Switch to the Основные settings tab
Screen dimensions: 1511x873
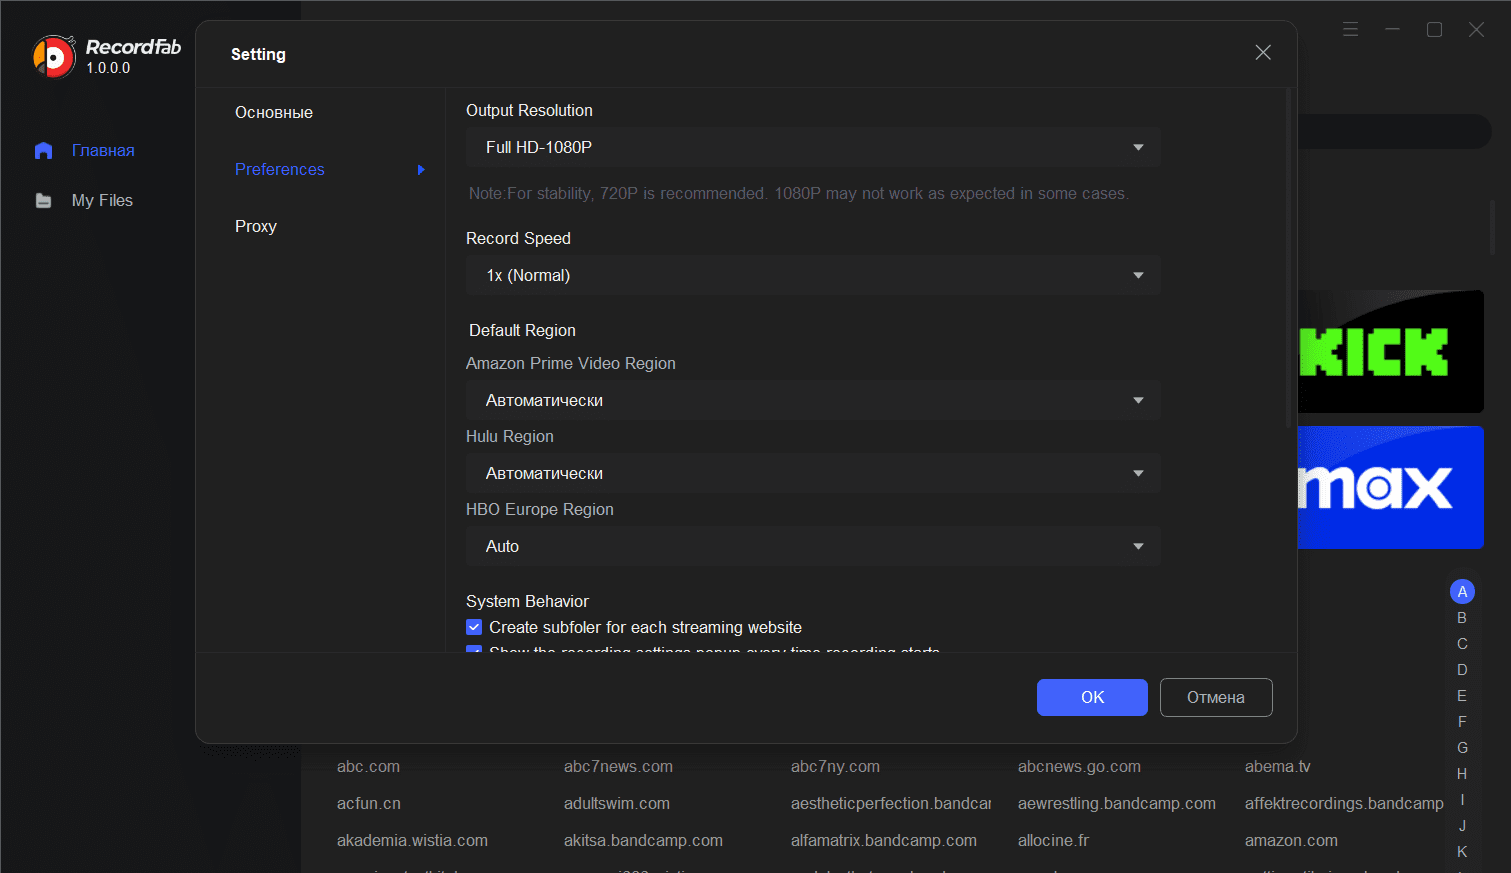coord(274,113)
